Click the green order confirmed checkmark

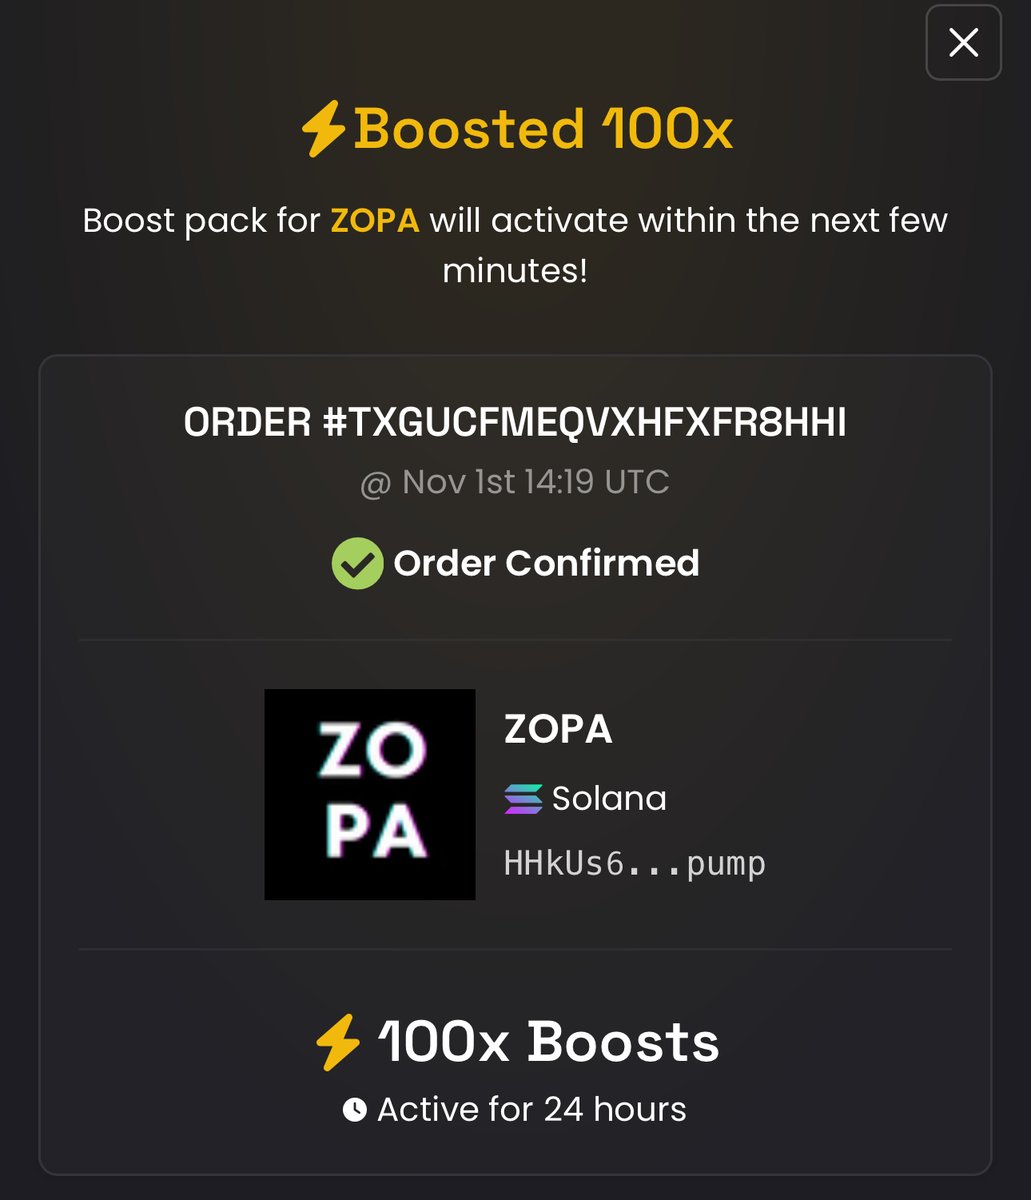[x=357, y=563]
